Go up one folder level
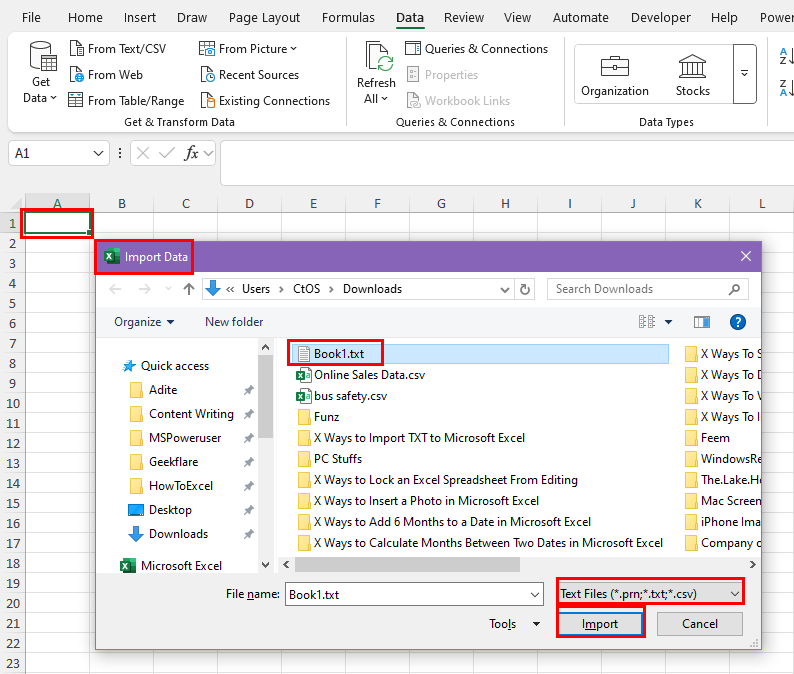This screenshot has height=674, width=794. 189,289
